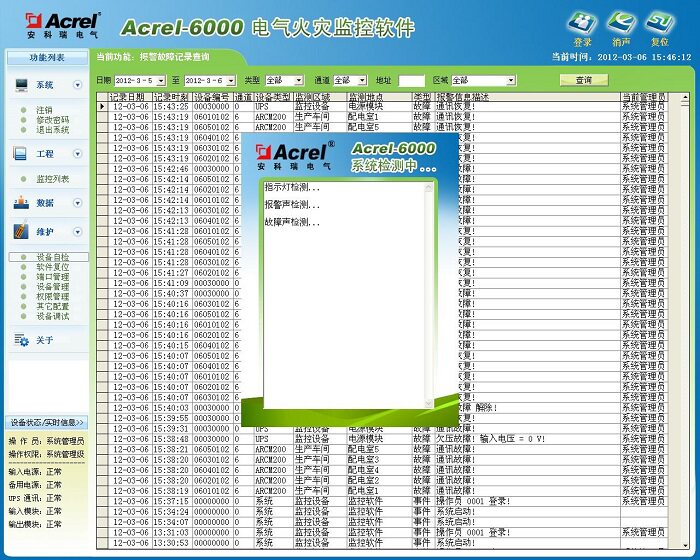
Task: Click the 查询 query button
Action: (584, 80)
